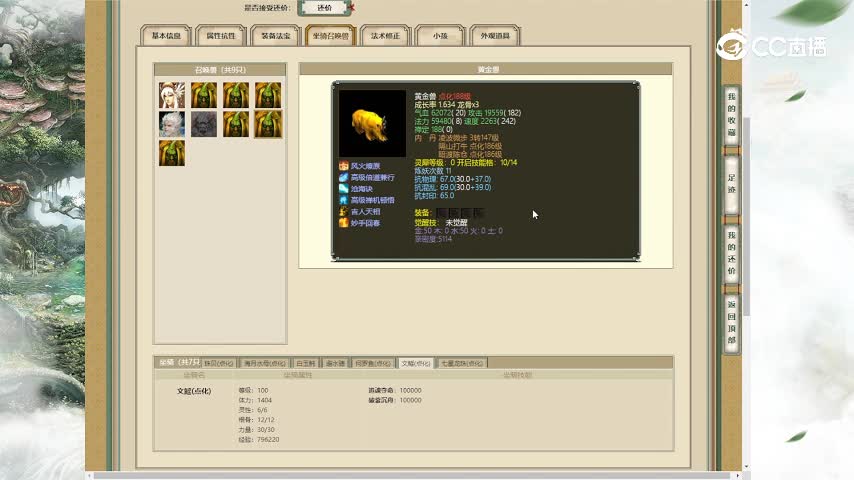The height and width of the screenshot is (480, 854).
Task: Switch to the 法术修正 tab
Action: point(385,36)
